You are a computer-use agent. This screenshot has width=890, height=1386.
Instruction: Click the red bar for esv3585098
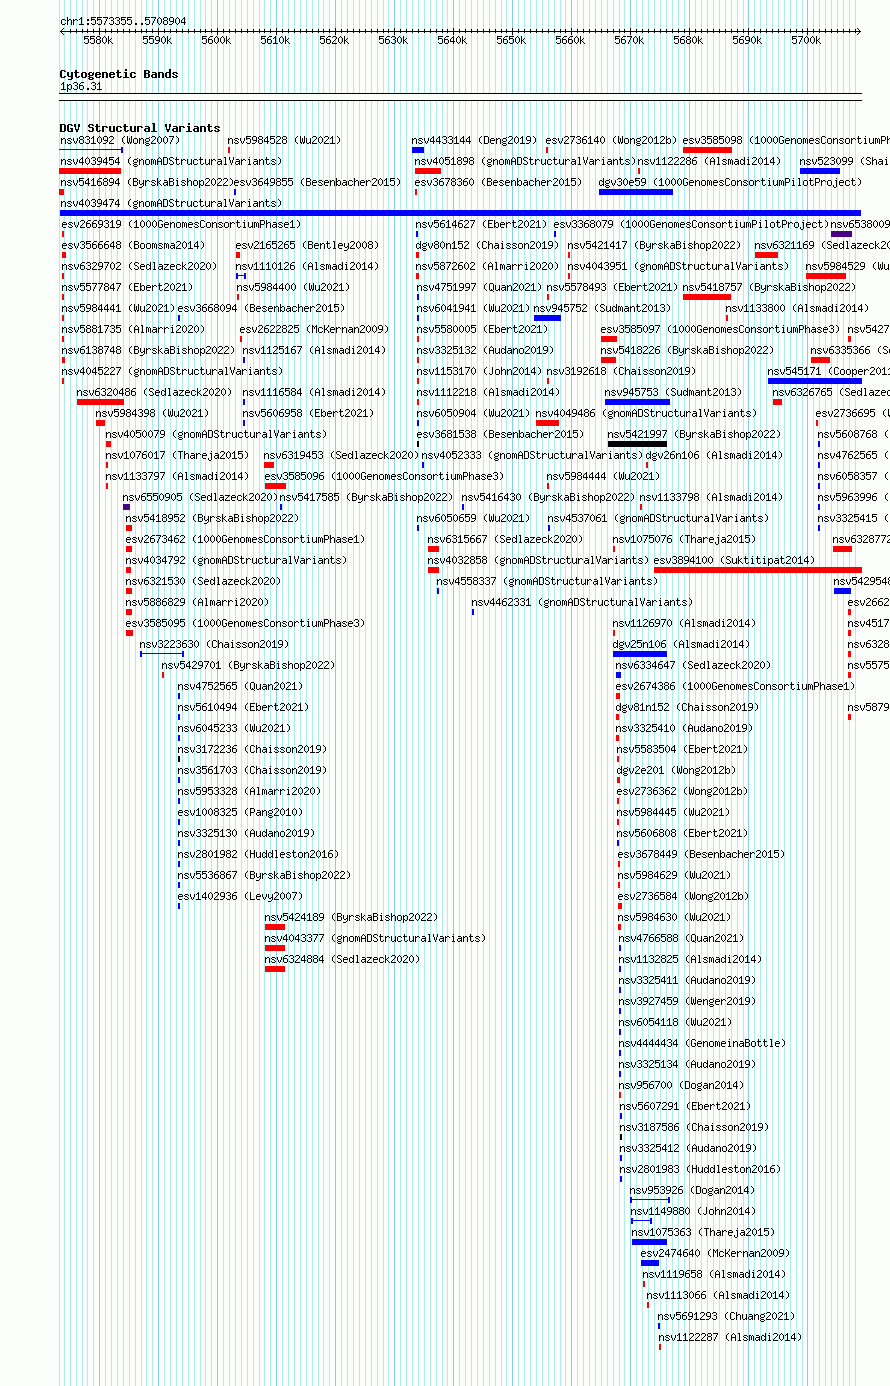click(x=707, y=150)
